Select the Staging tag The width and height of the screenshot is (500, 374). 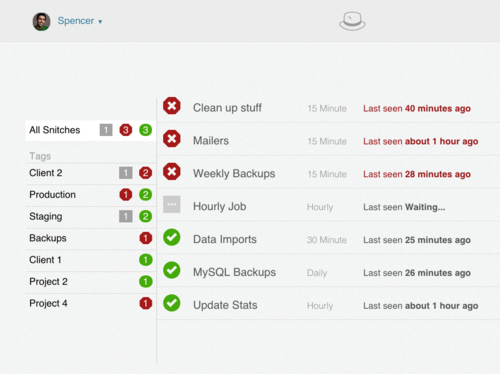coord(91,217)
